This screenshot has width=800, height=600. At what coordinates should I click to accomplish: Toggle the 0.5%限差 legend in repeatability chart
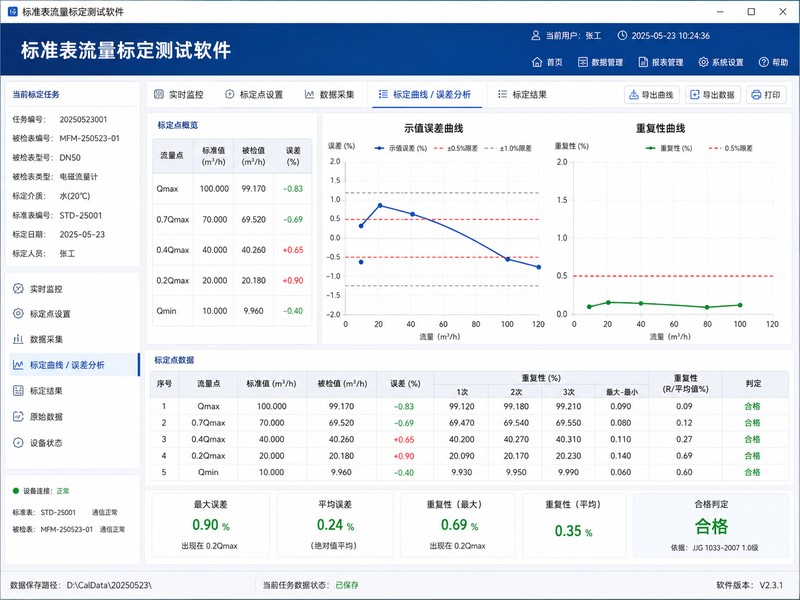coord(731,148)
